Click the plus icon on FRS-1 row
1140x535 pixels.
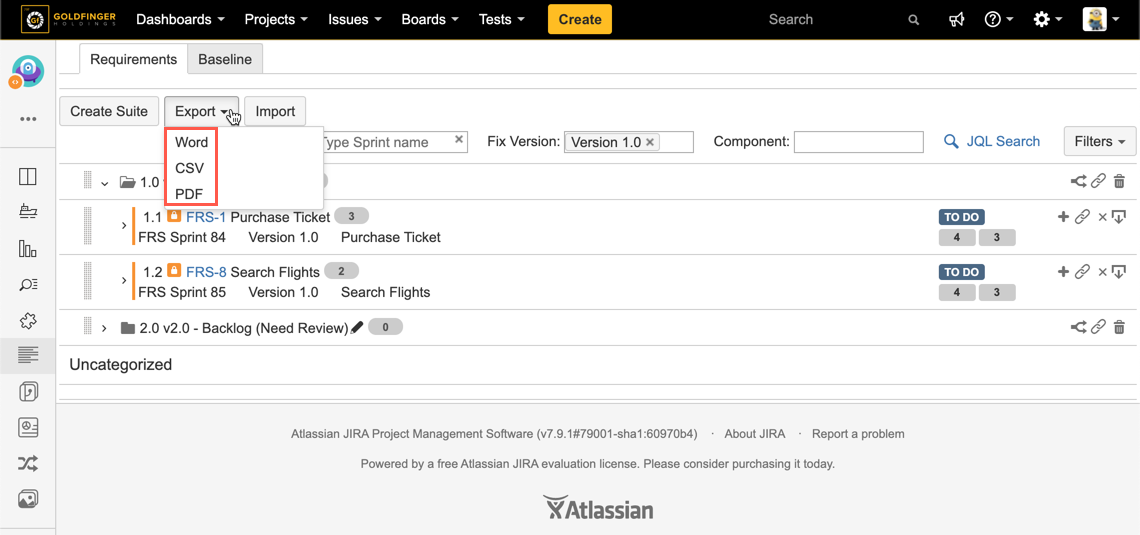coord(1063,217)
